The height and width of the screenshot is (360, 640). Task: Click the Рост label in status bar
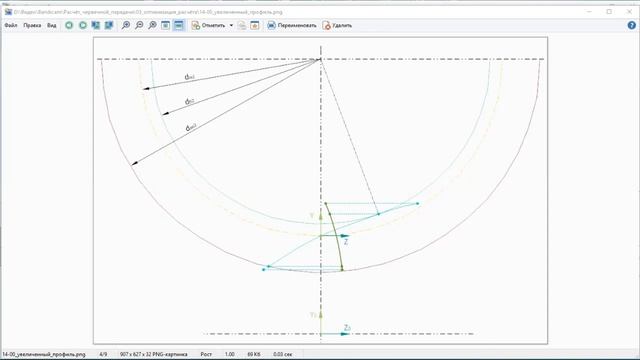coord(206,354)
